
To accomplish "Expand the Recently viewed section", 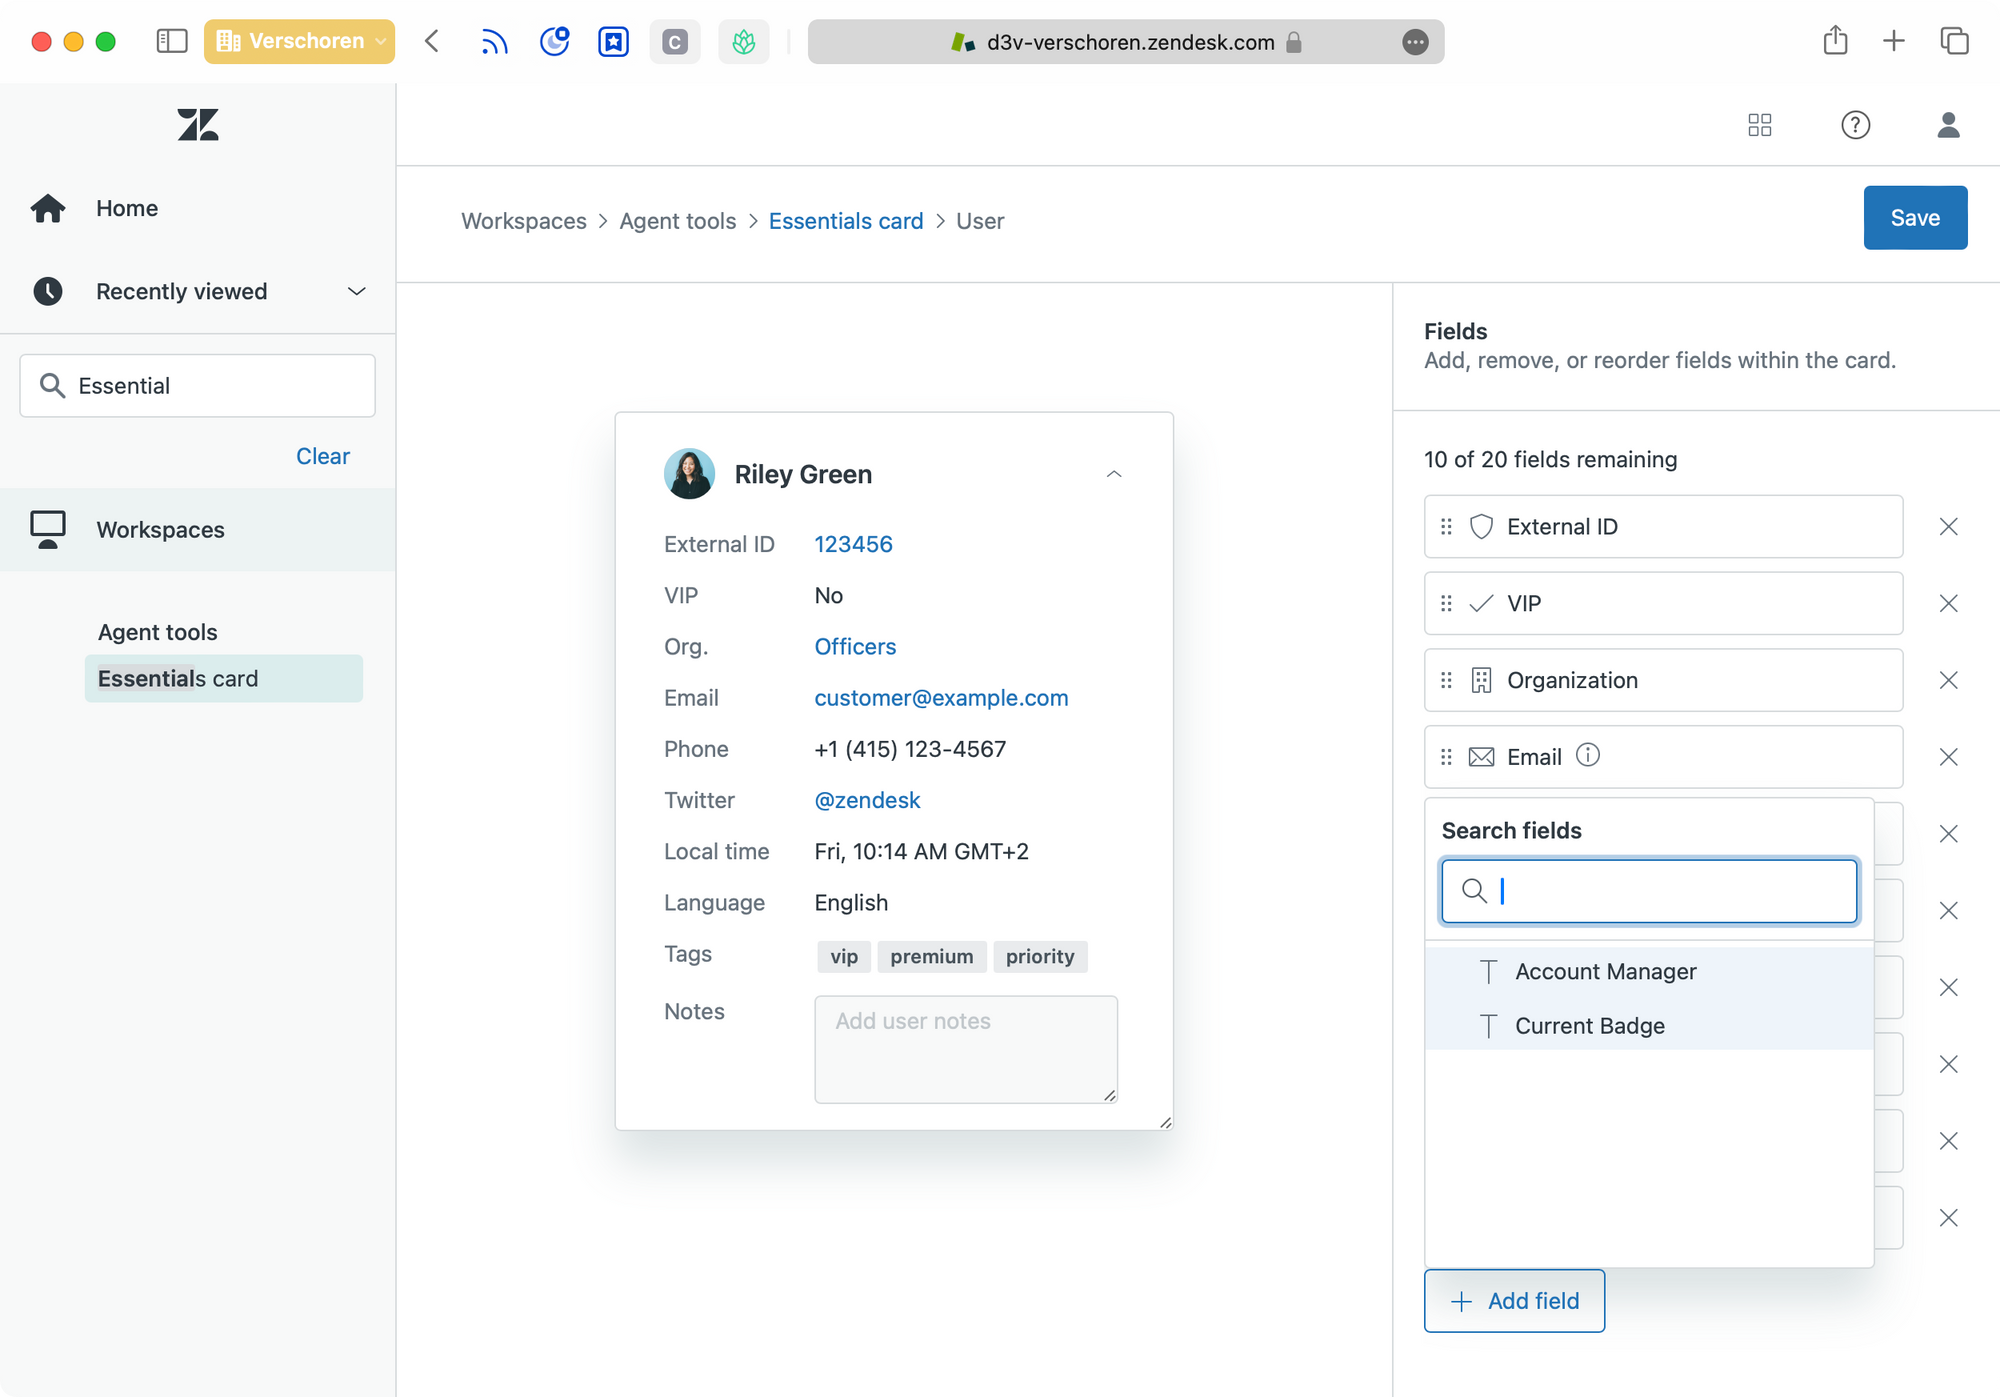I will pyautogui.click(x=356, y=292).
